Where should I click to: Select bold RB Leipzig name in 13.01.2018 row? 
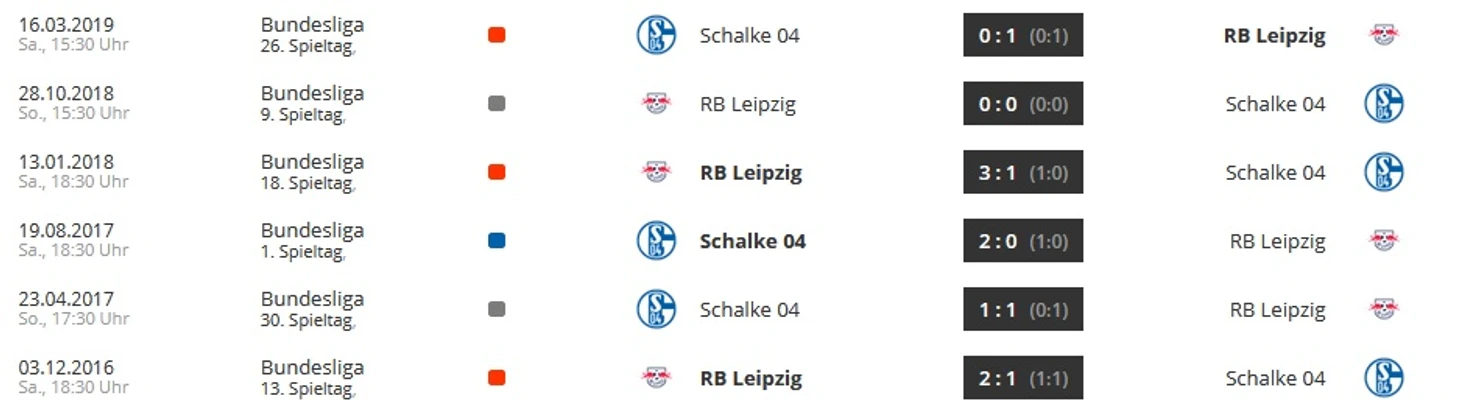coord(751,173)
